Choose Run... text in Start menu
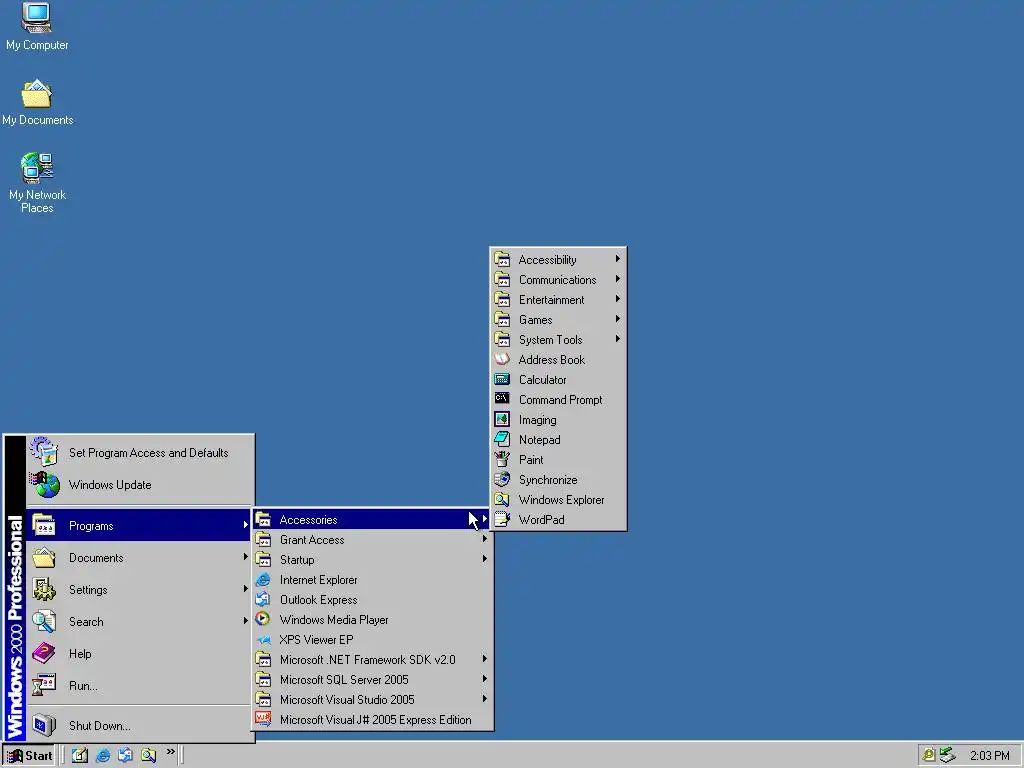Viewport: 1024px width, 768px height. pos(83,686)
